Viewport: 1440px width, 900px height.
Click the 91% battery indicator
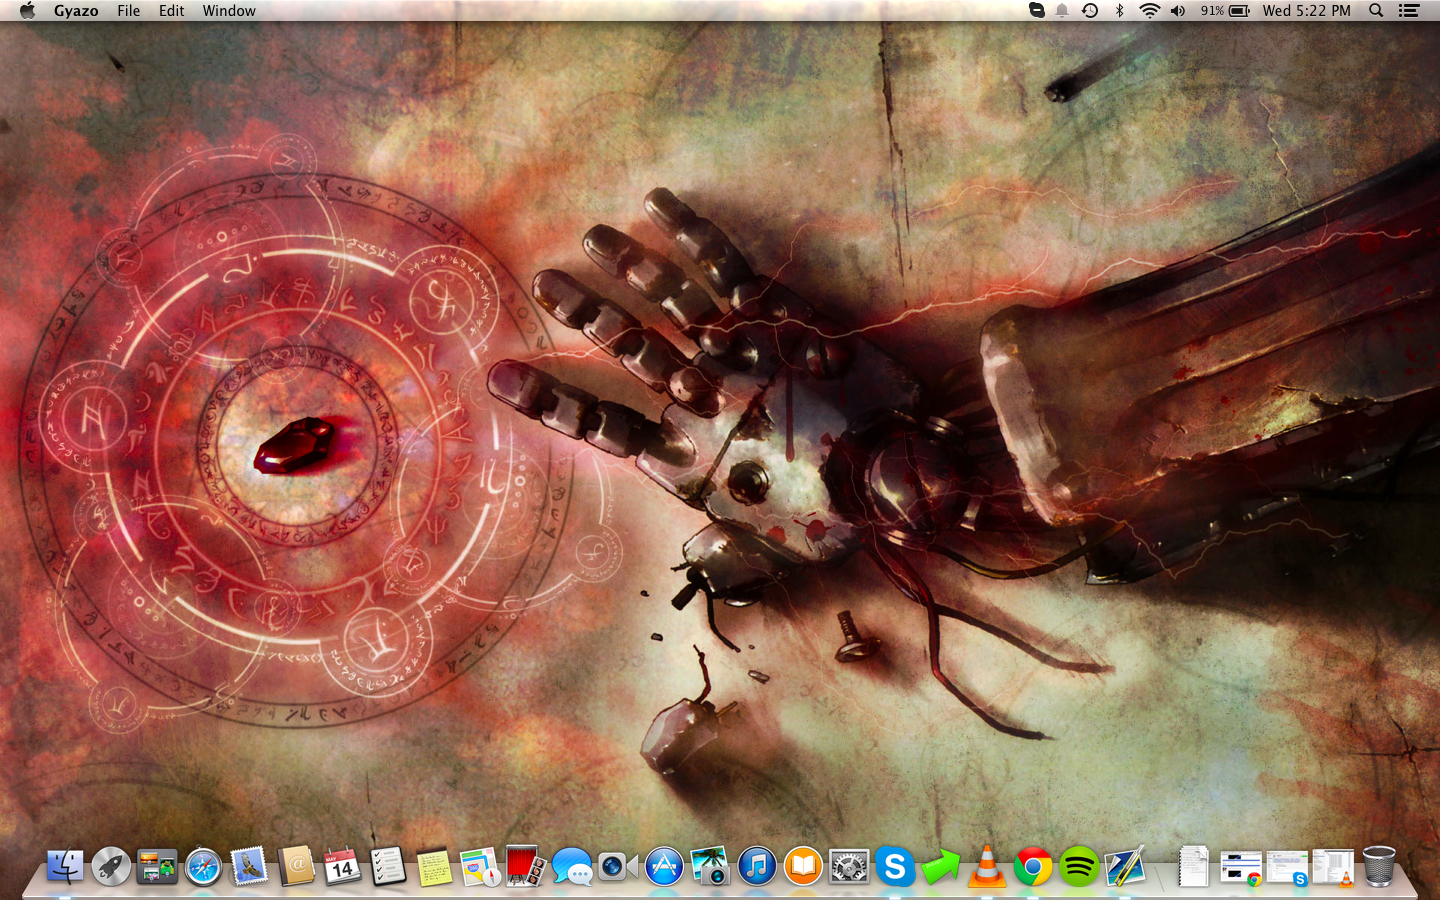pos(1225,11)
